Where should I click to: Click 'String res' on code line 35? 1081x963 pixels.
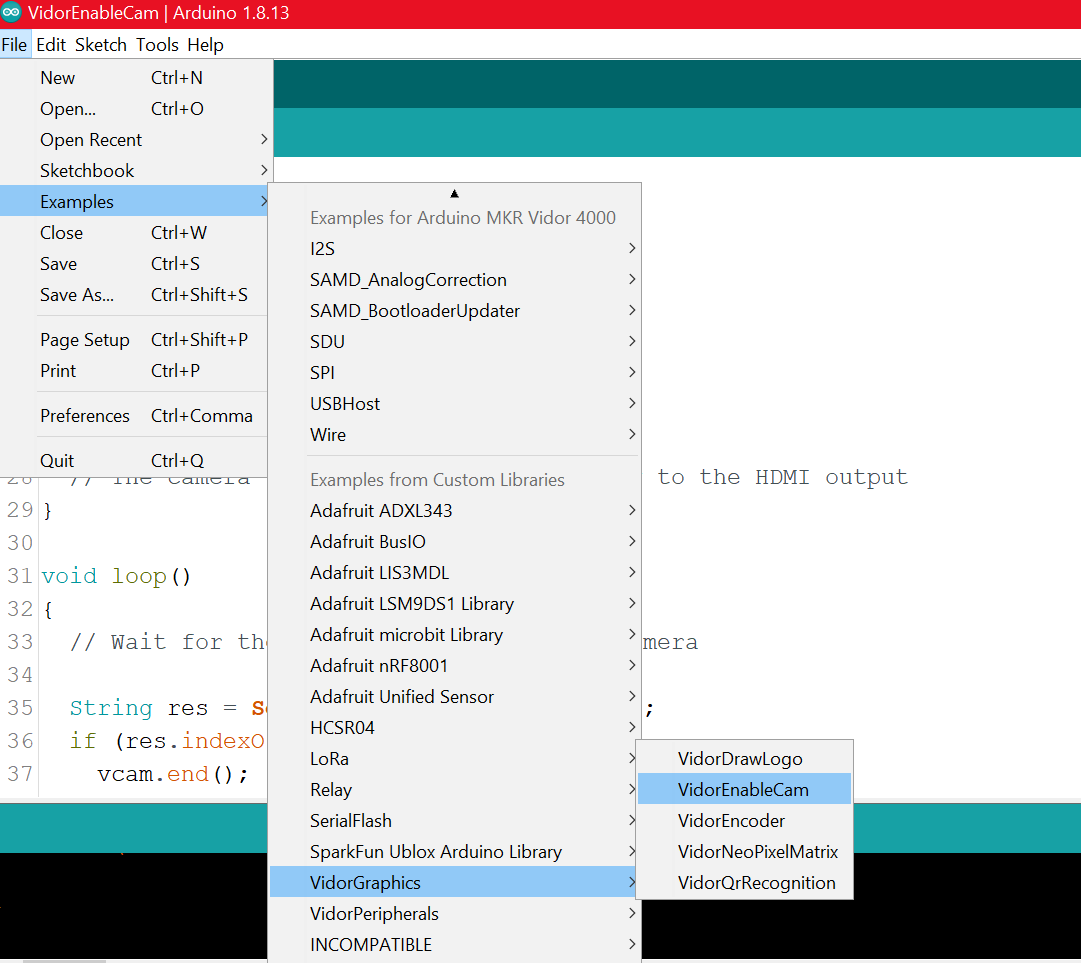139,708
